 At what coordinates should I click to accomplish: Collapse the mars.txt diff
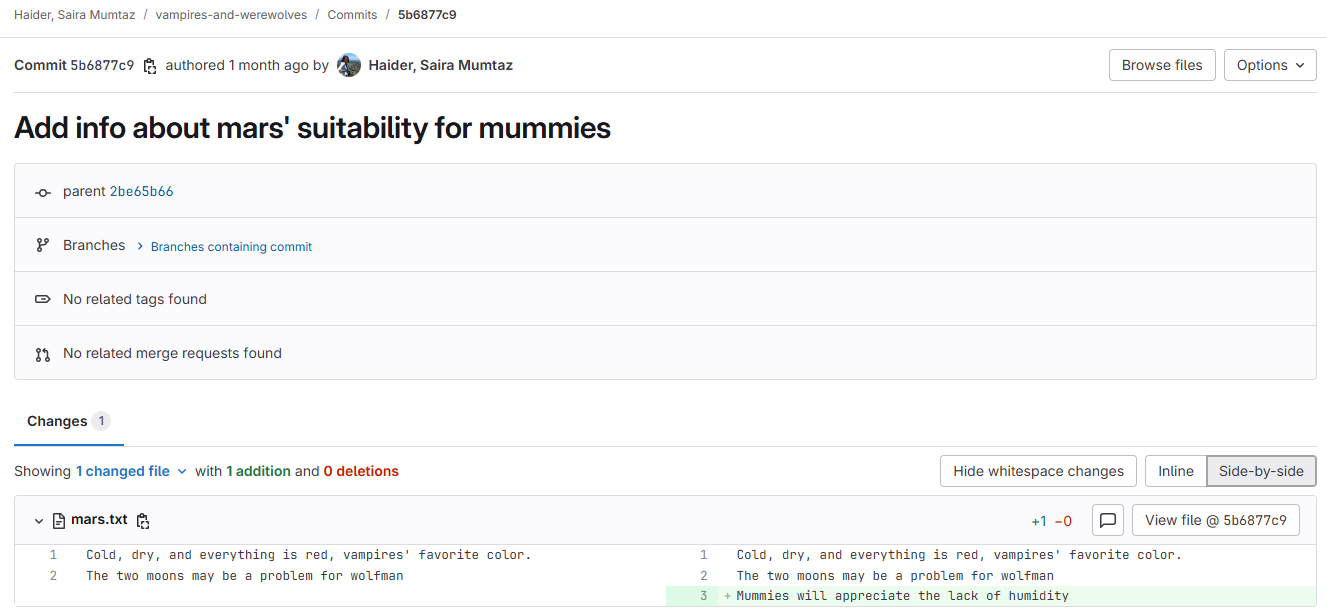click(x=39, y=521)
